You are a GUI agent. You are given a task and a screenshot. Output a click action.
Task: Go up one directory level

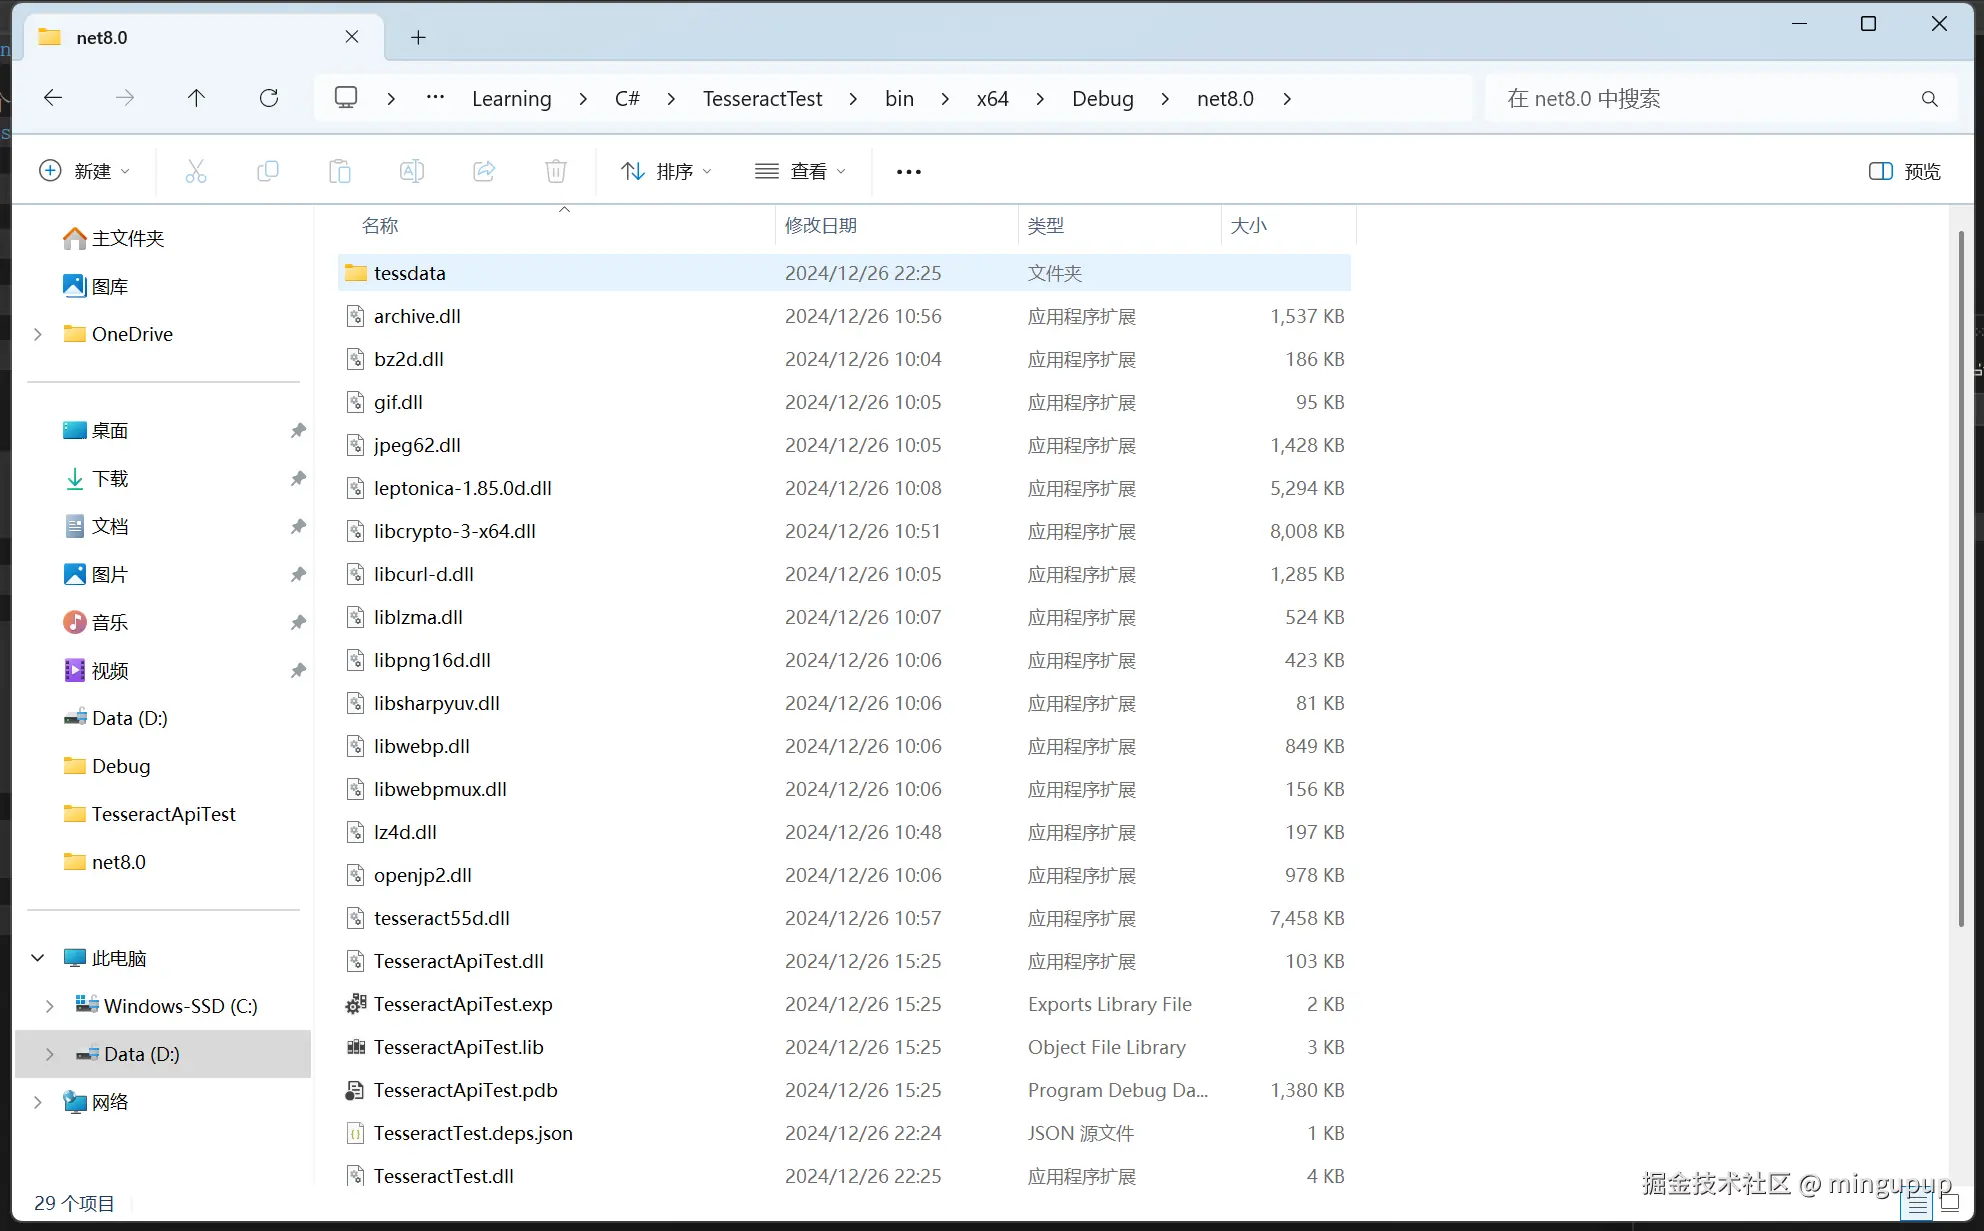tap(196, 98)
